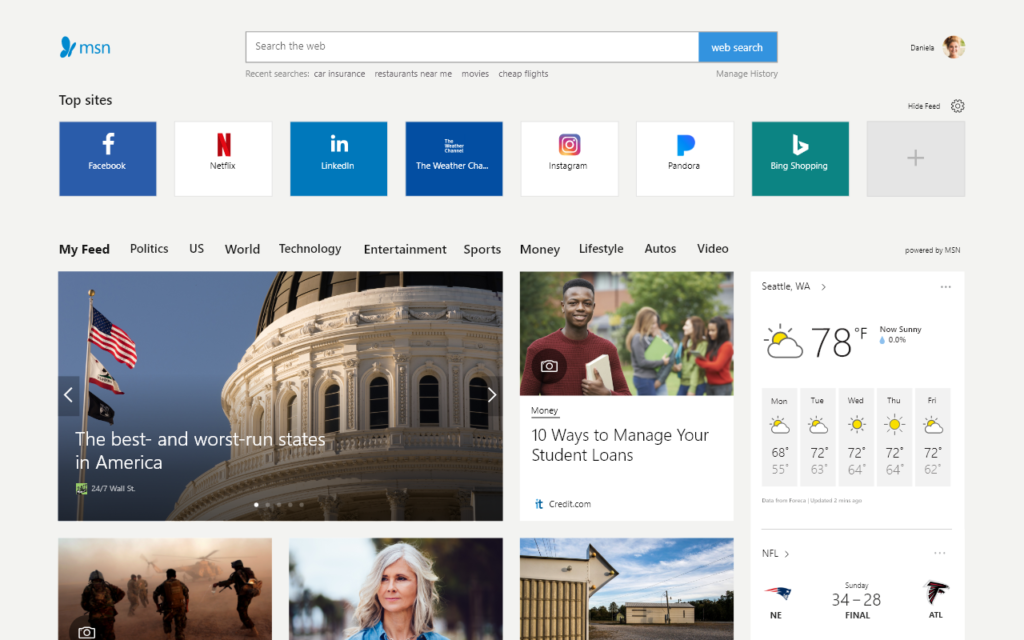Switch to the Money tab
The width and height of the screenshot is (1024, 640).
tap(540, 249)
